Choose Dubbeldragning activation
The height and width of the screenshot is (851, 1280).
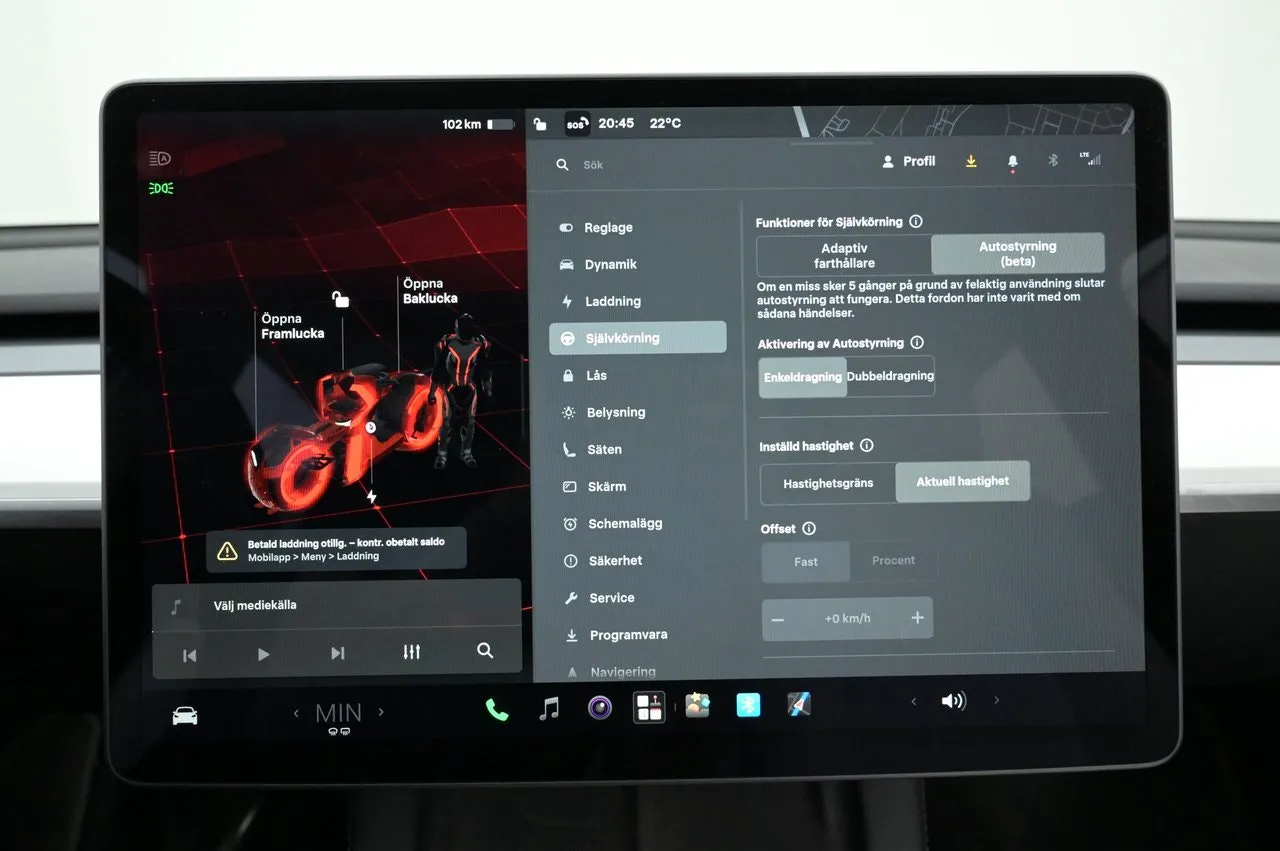(890, 377)
